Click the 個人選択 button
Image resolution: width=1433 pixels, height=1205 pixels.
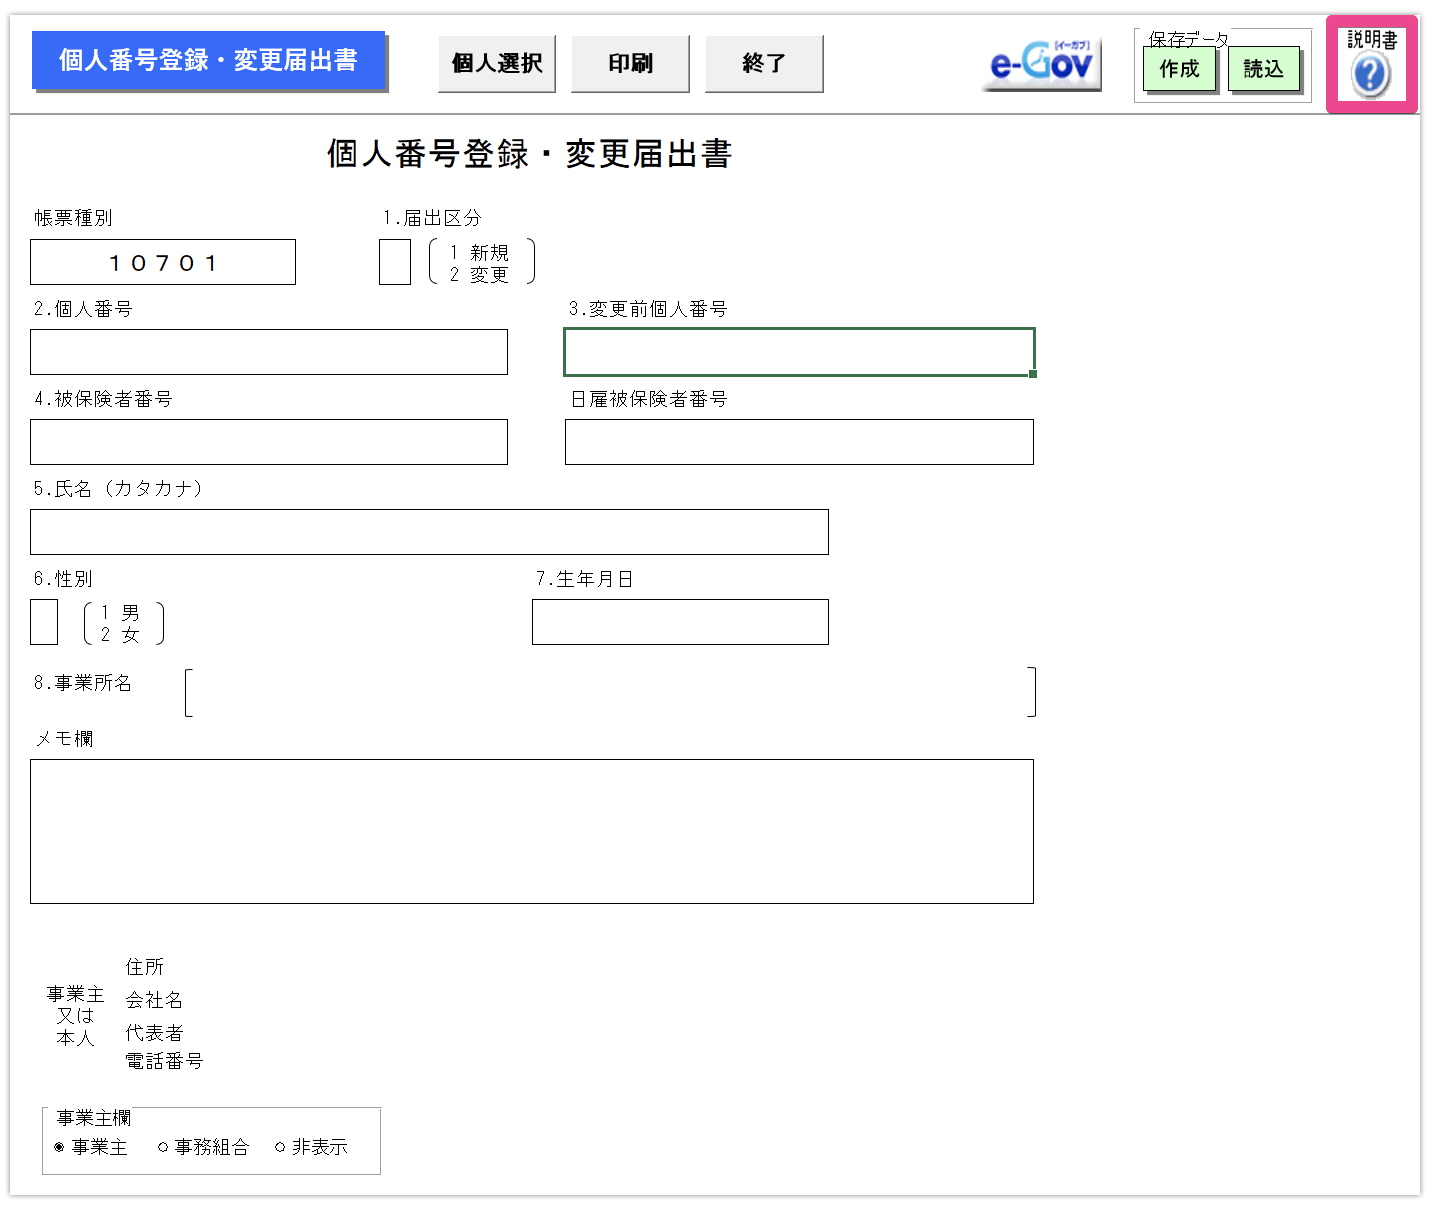click(497, 64)
